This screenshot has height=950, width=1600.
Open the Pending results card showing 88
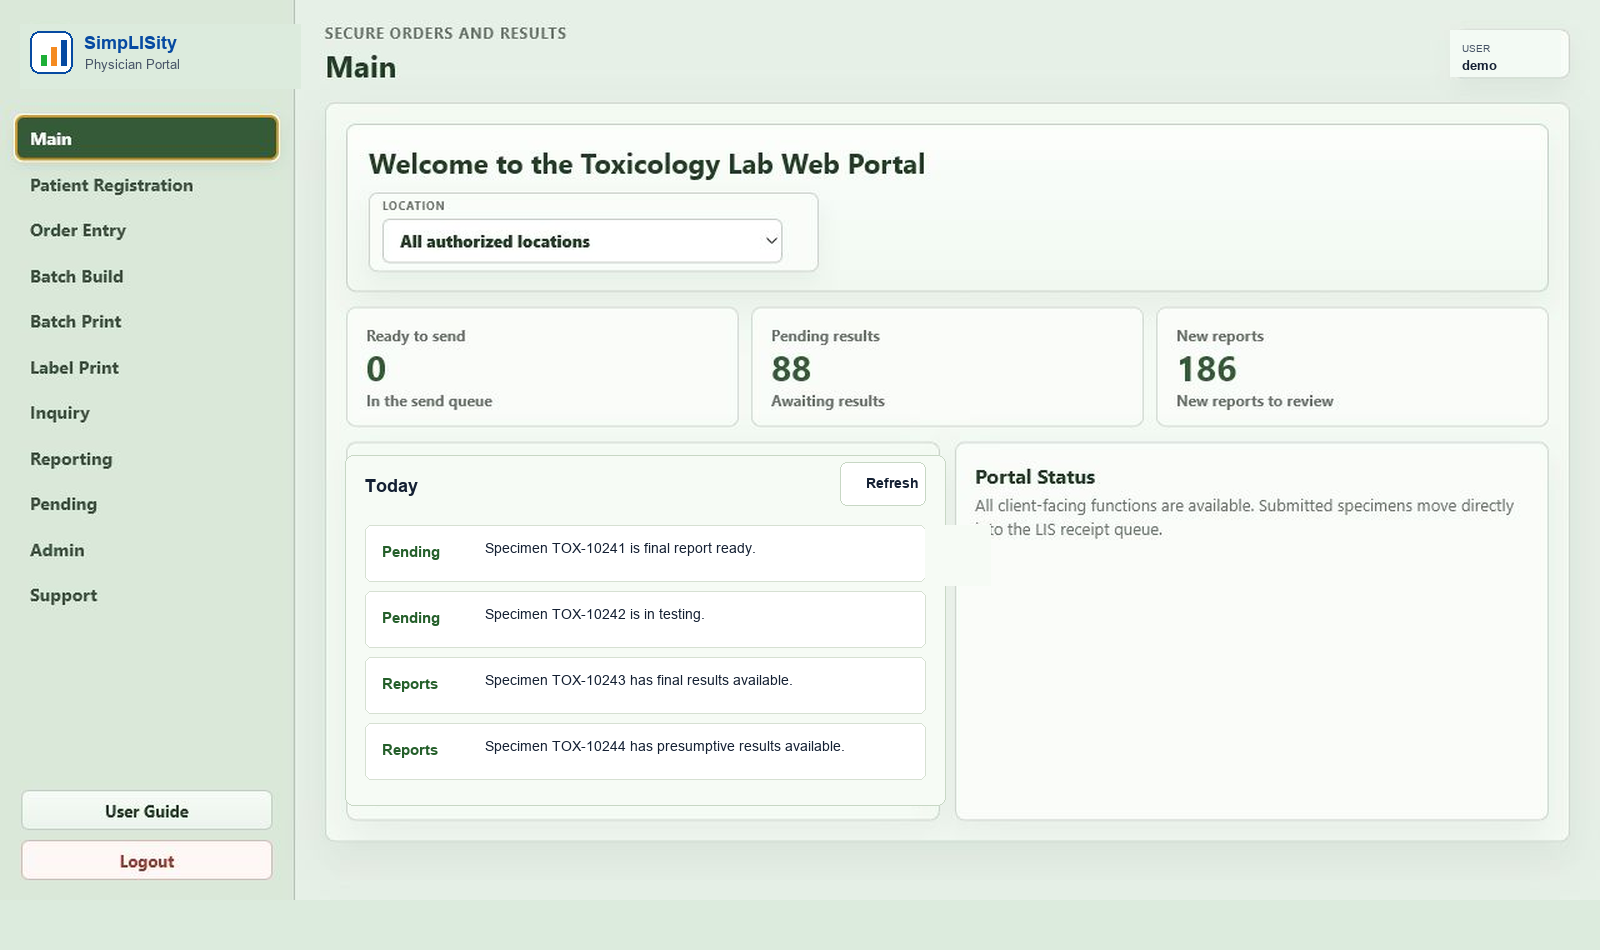(x=947, y=367)
